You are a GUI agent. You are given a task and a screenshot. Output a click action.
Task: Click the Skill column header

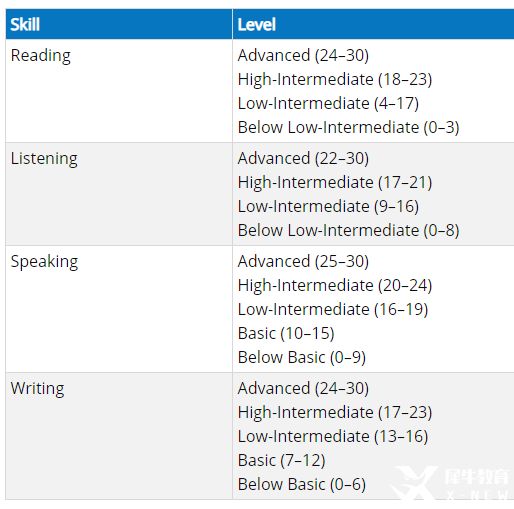119,24
